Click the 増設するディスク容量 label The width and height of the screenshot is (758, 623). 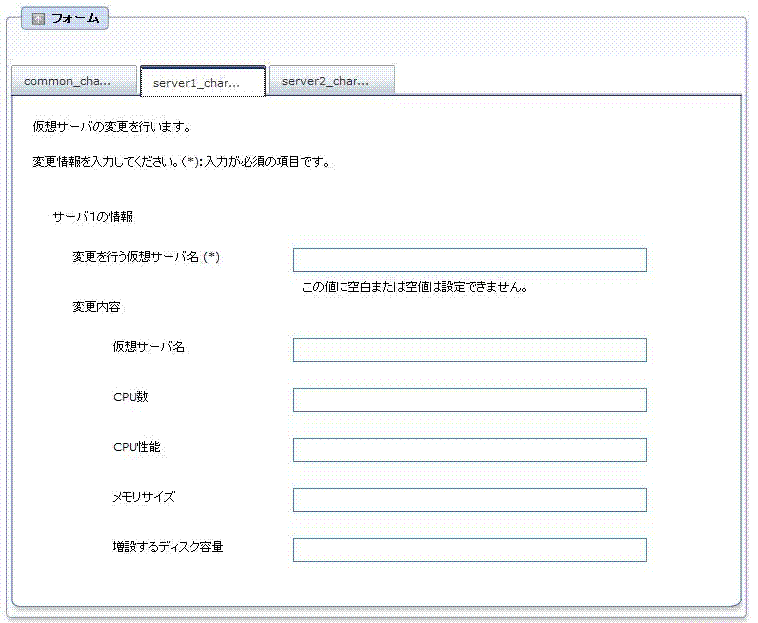[x=168, y=547]
